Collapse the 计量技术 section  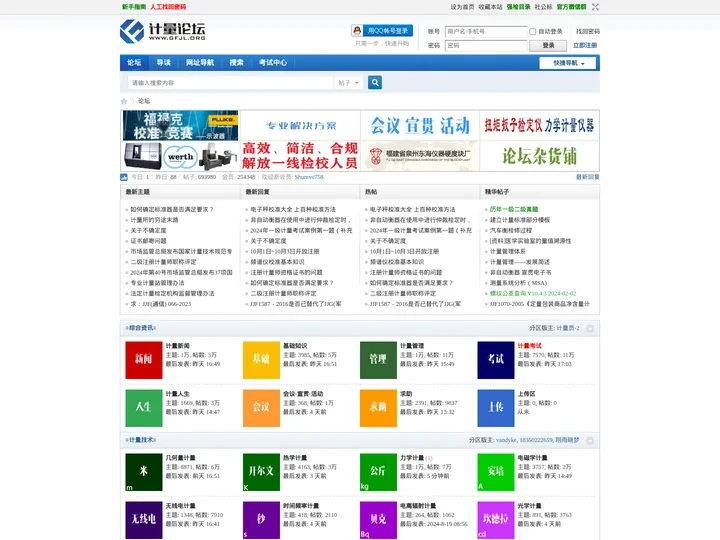pos(591,440)
